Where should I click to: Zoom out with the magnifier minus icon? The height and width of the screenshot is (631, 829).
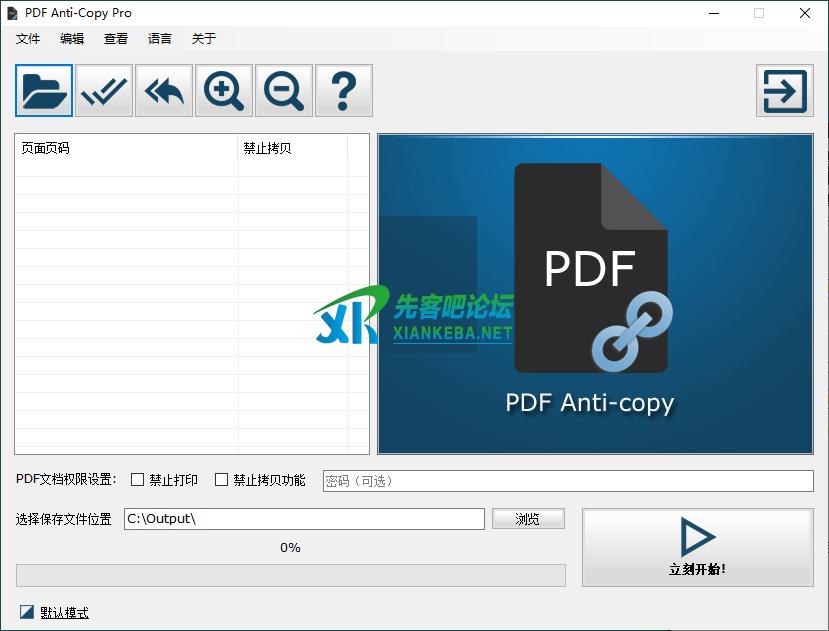(284, 91)
